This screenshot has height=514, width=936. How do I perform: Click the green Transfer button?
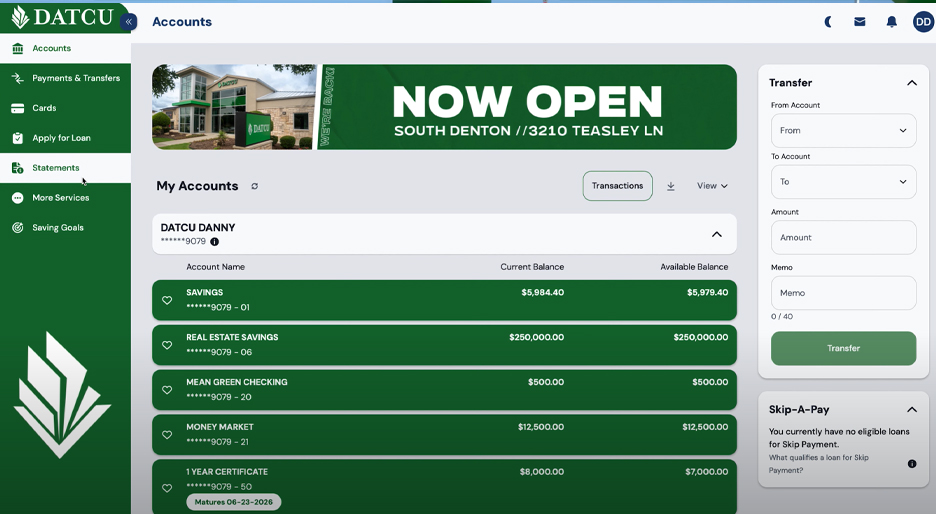coord(843,348)
